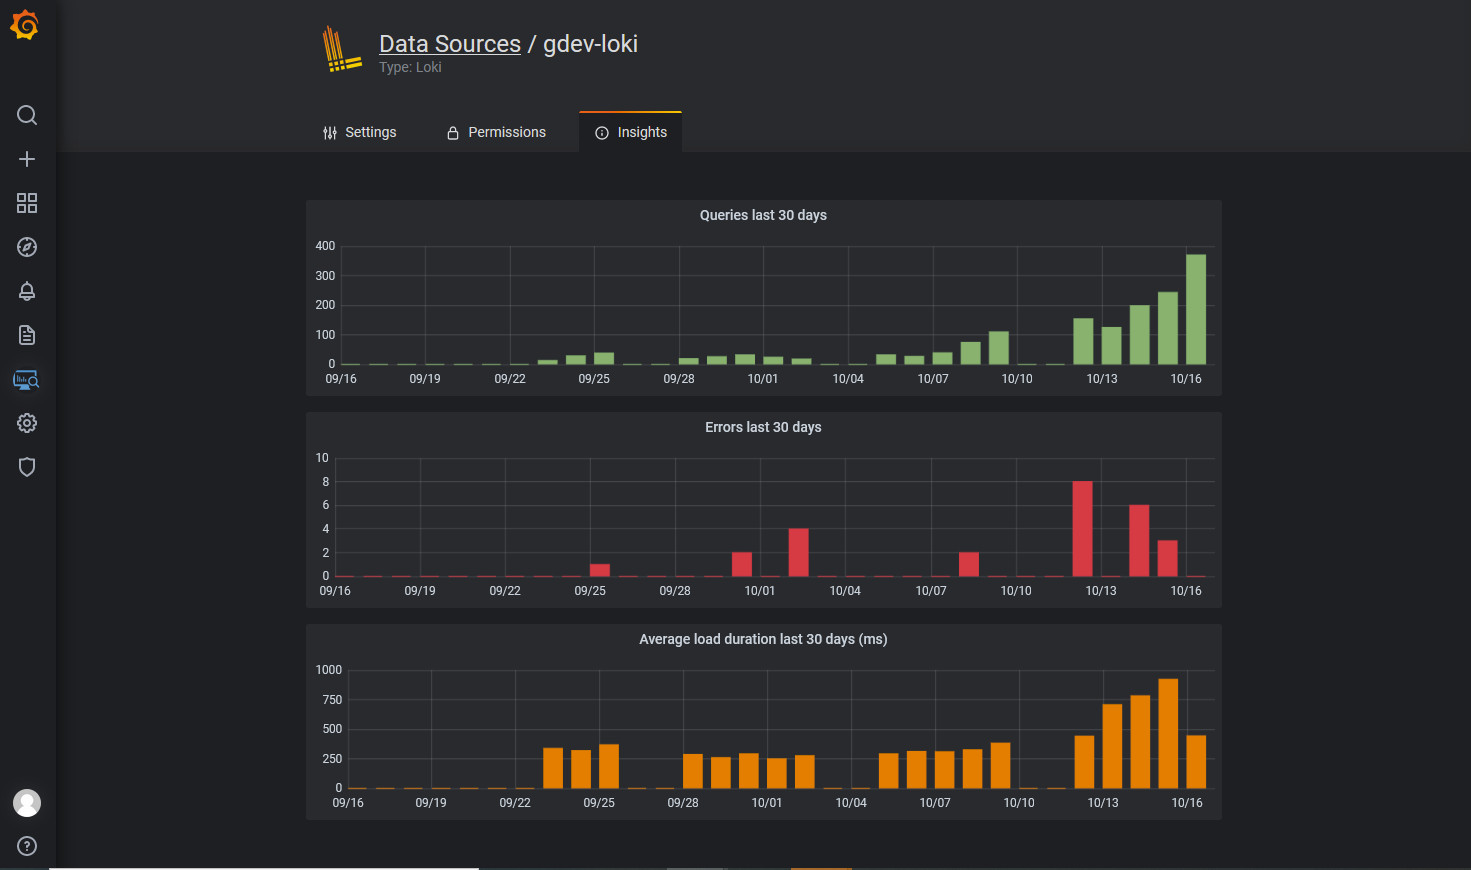This screenshot has height=870, width=1471.
Task: Open the Explore compass icon
Action: [x=27, y=247]
